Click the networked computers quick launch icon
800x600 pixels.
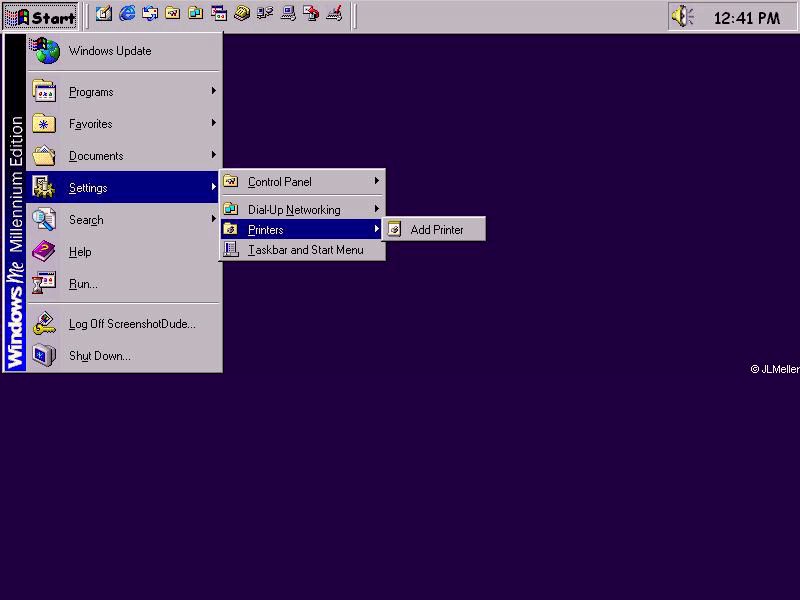coord(265,14)
